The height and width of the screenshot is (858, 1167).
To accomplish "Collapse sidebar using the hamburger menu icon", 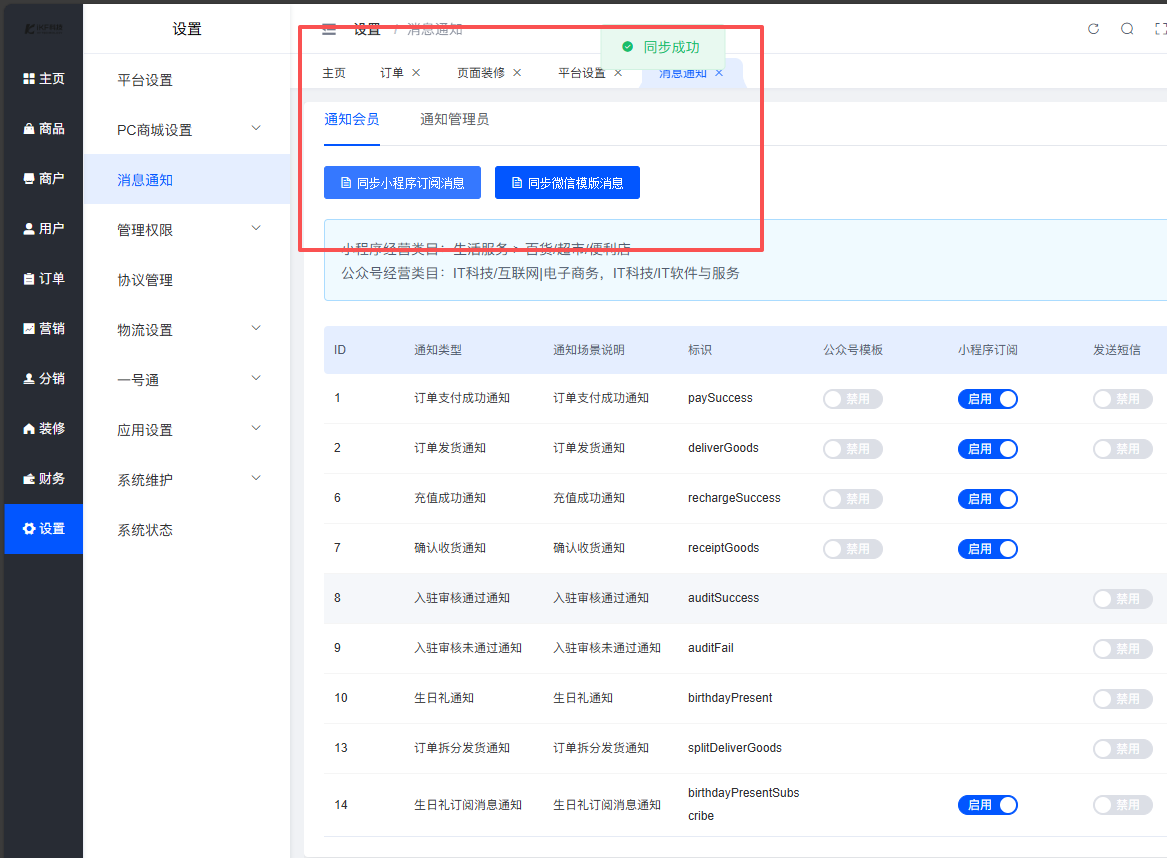I will tap(329, 29).
